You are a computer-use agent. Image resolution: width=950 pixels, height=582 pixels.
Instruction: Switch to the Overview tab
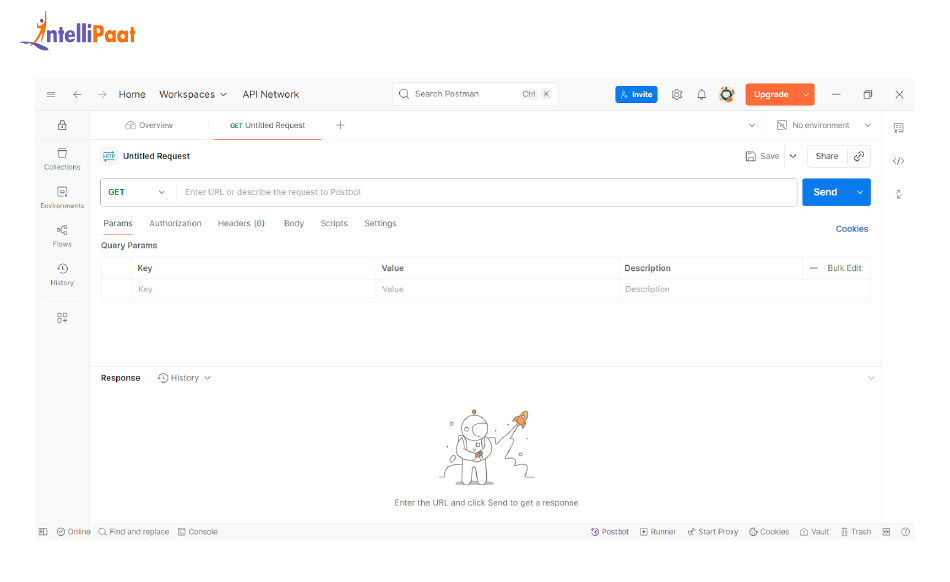click(149, 125)
